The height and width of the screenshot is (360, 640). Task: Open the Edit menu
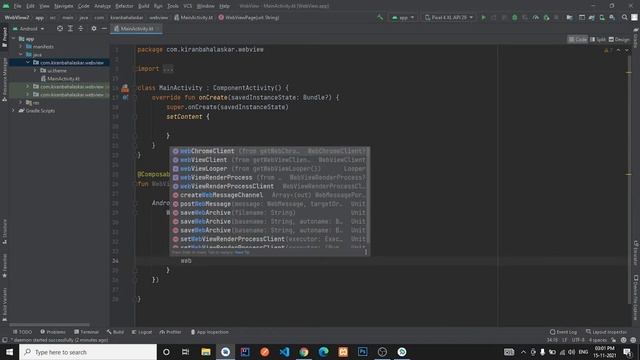pos(30,6)
